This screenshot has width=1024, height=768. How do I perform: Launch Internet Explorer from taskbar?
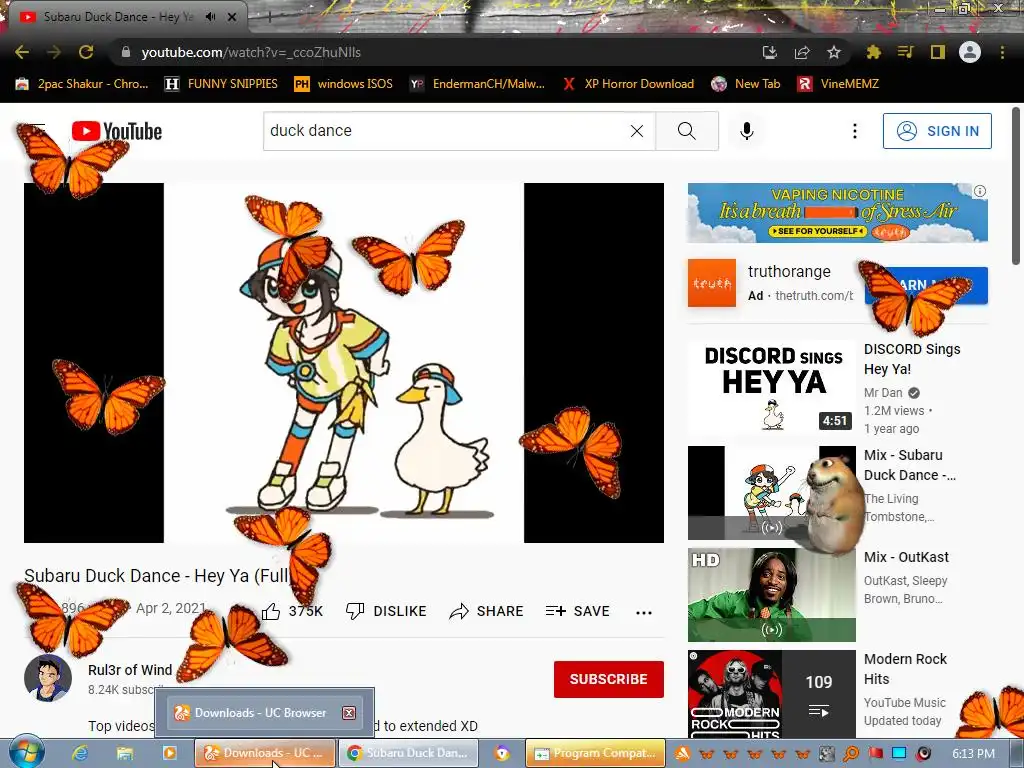tap(80, 753)
